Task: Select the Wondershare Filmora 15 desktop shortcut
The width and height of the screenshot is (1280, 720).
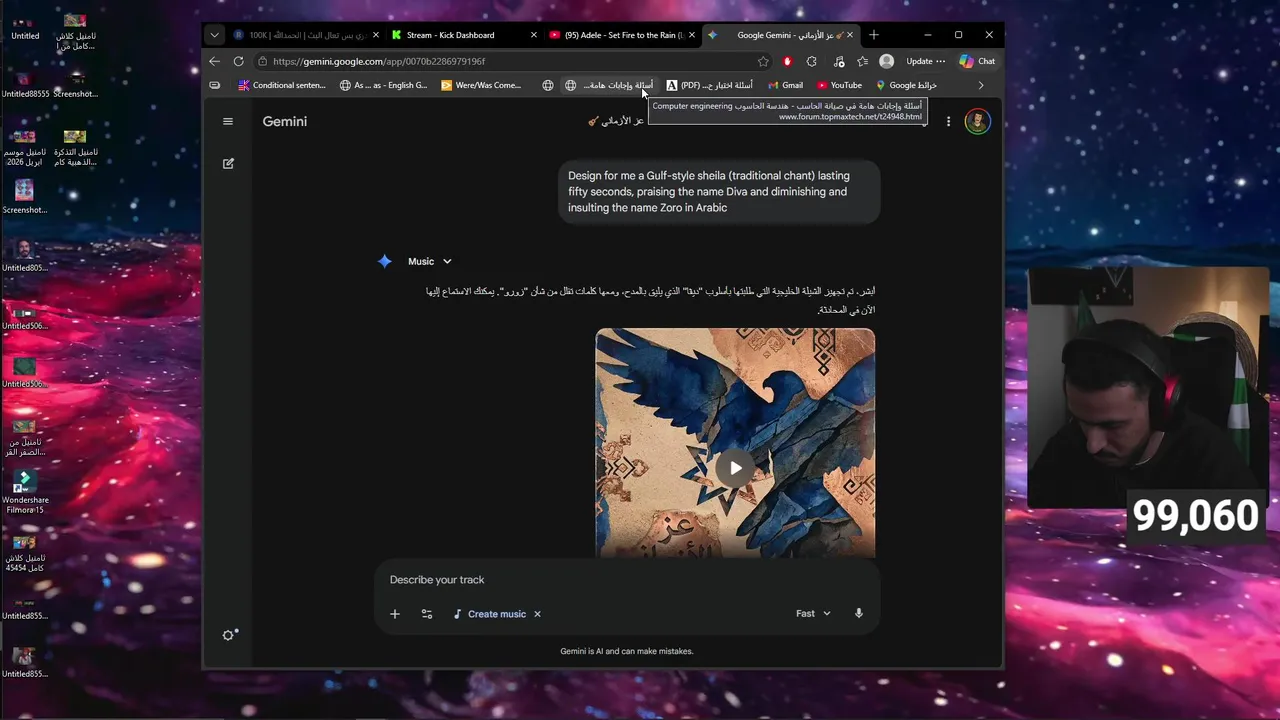Action: tap(25, 493)
